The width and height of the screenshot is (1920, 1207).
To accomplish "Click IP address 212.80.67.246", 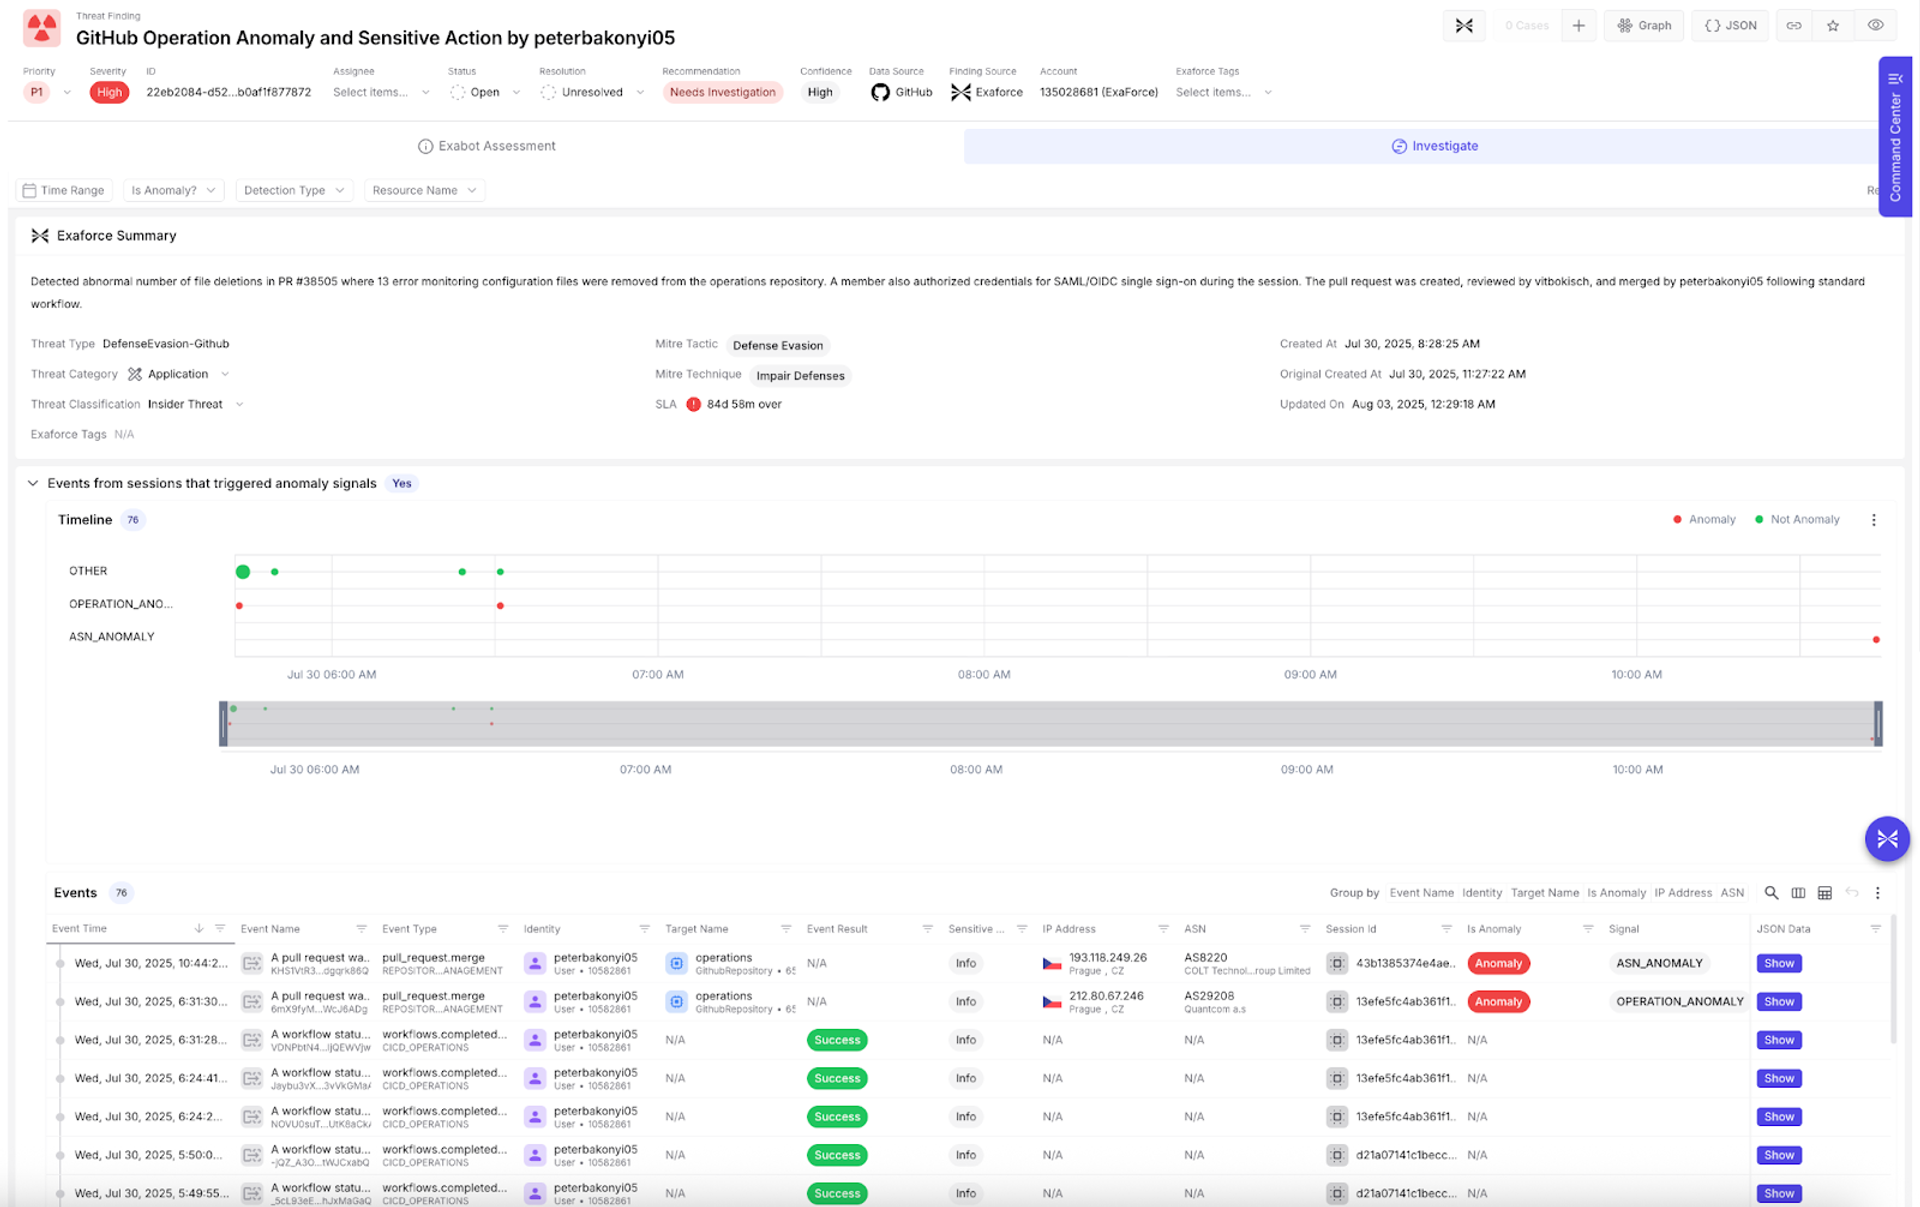I will tap(1106, 996).
